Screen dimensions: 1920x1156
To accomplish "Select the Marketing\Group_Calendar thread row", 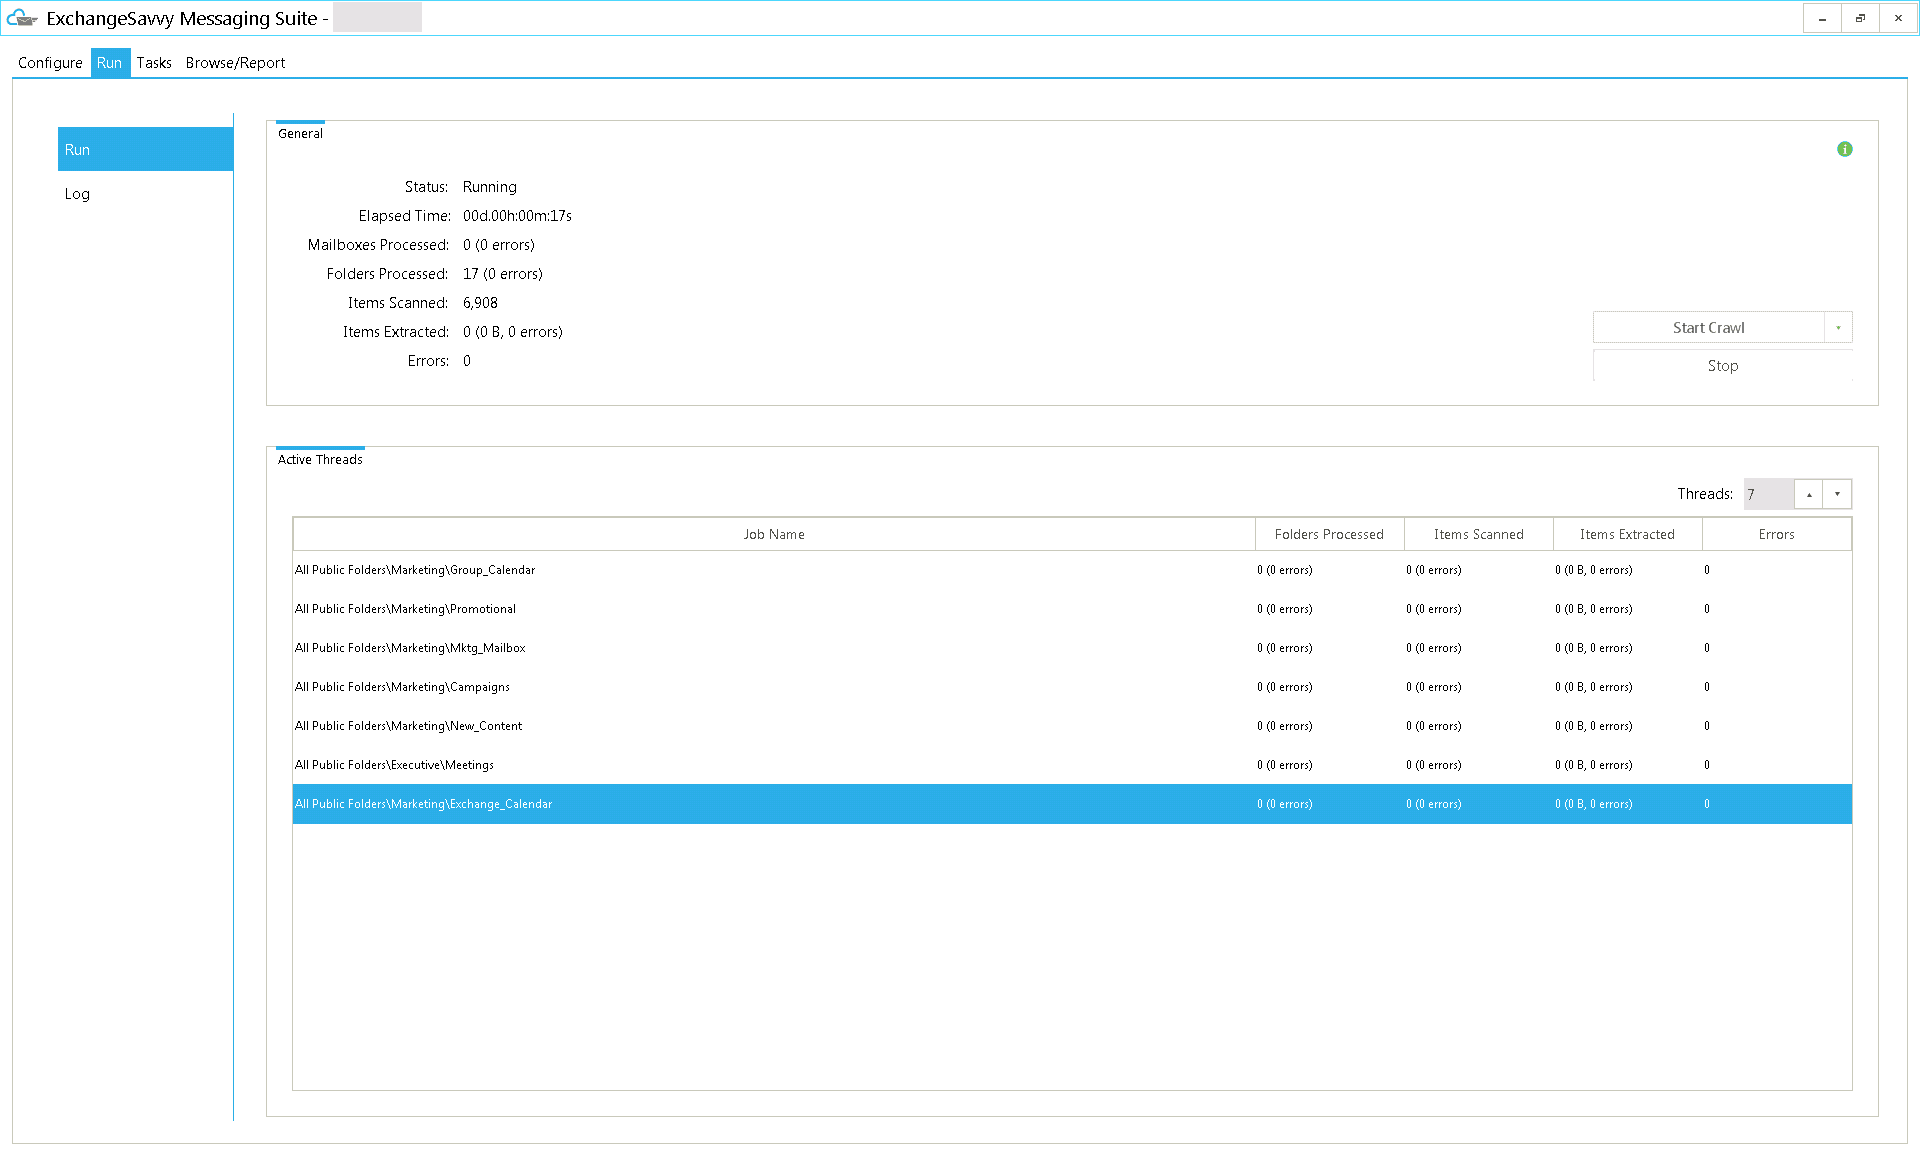I will (x=1072, y=570).
